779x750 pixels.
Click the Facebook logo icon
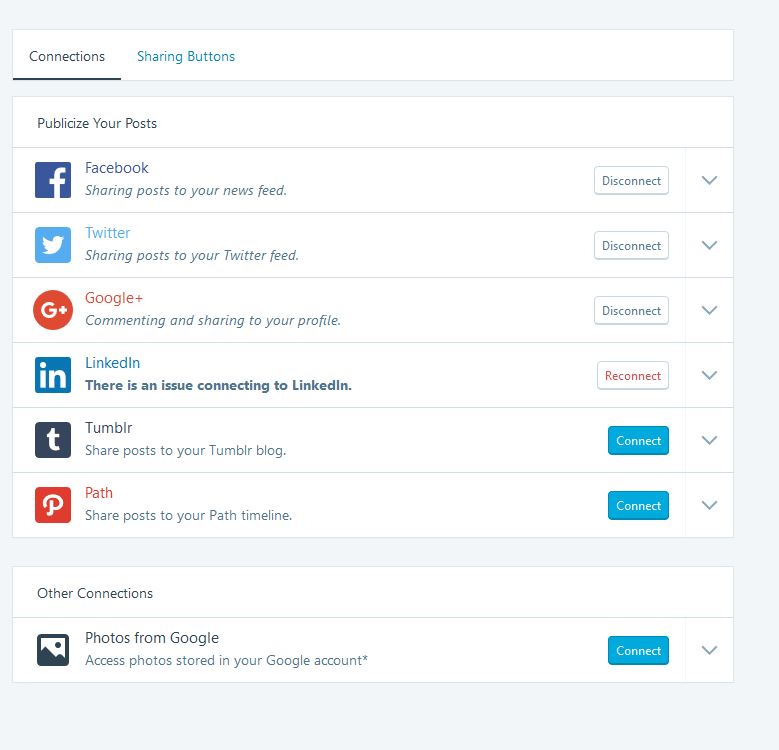[x=53, y=180]
